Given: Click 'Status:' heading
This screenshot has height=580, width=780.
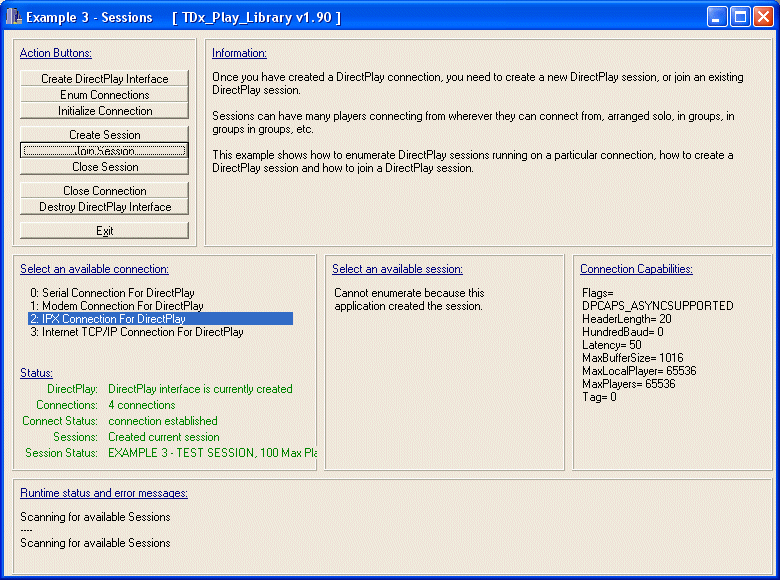Looking at the screenshot, I should 36,373.
